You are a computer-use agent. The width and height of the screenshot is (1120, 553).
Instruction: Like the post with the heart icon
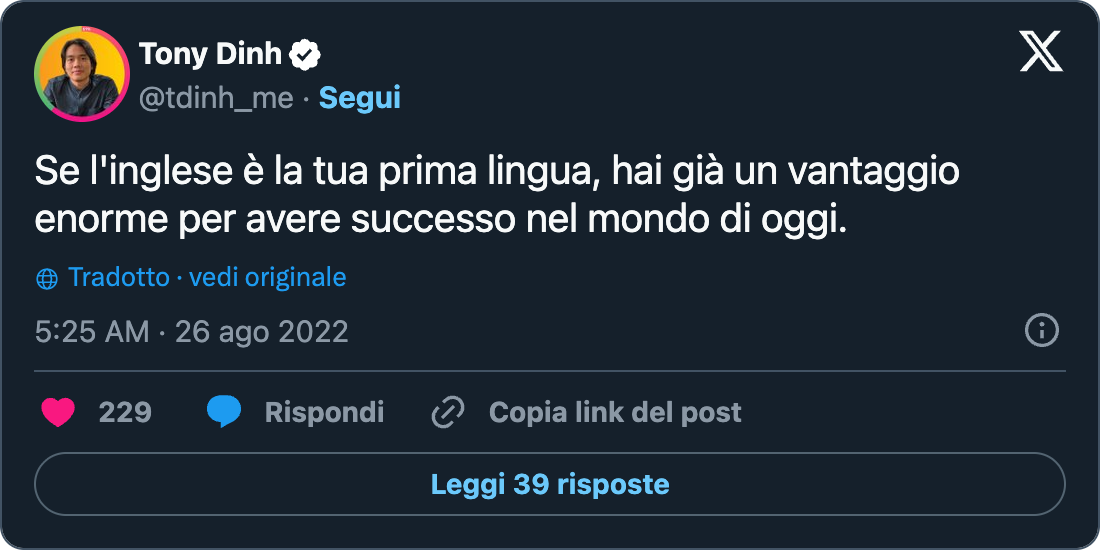(58, 413)
